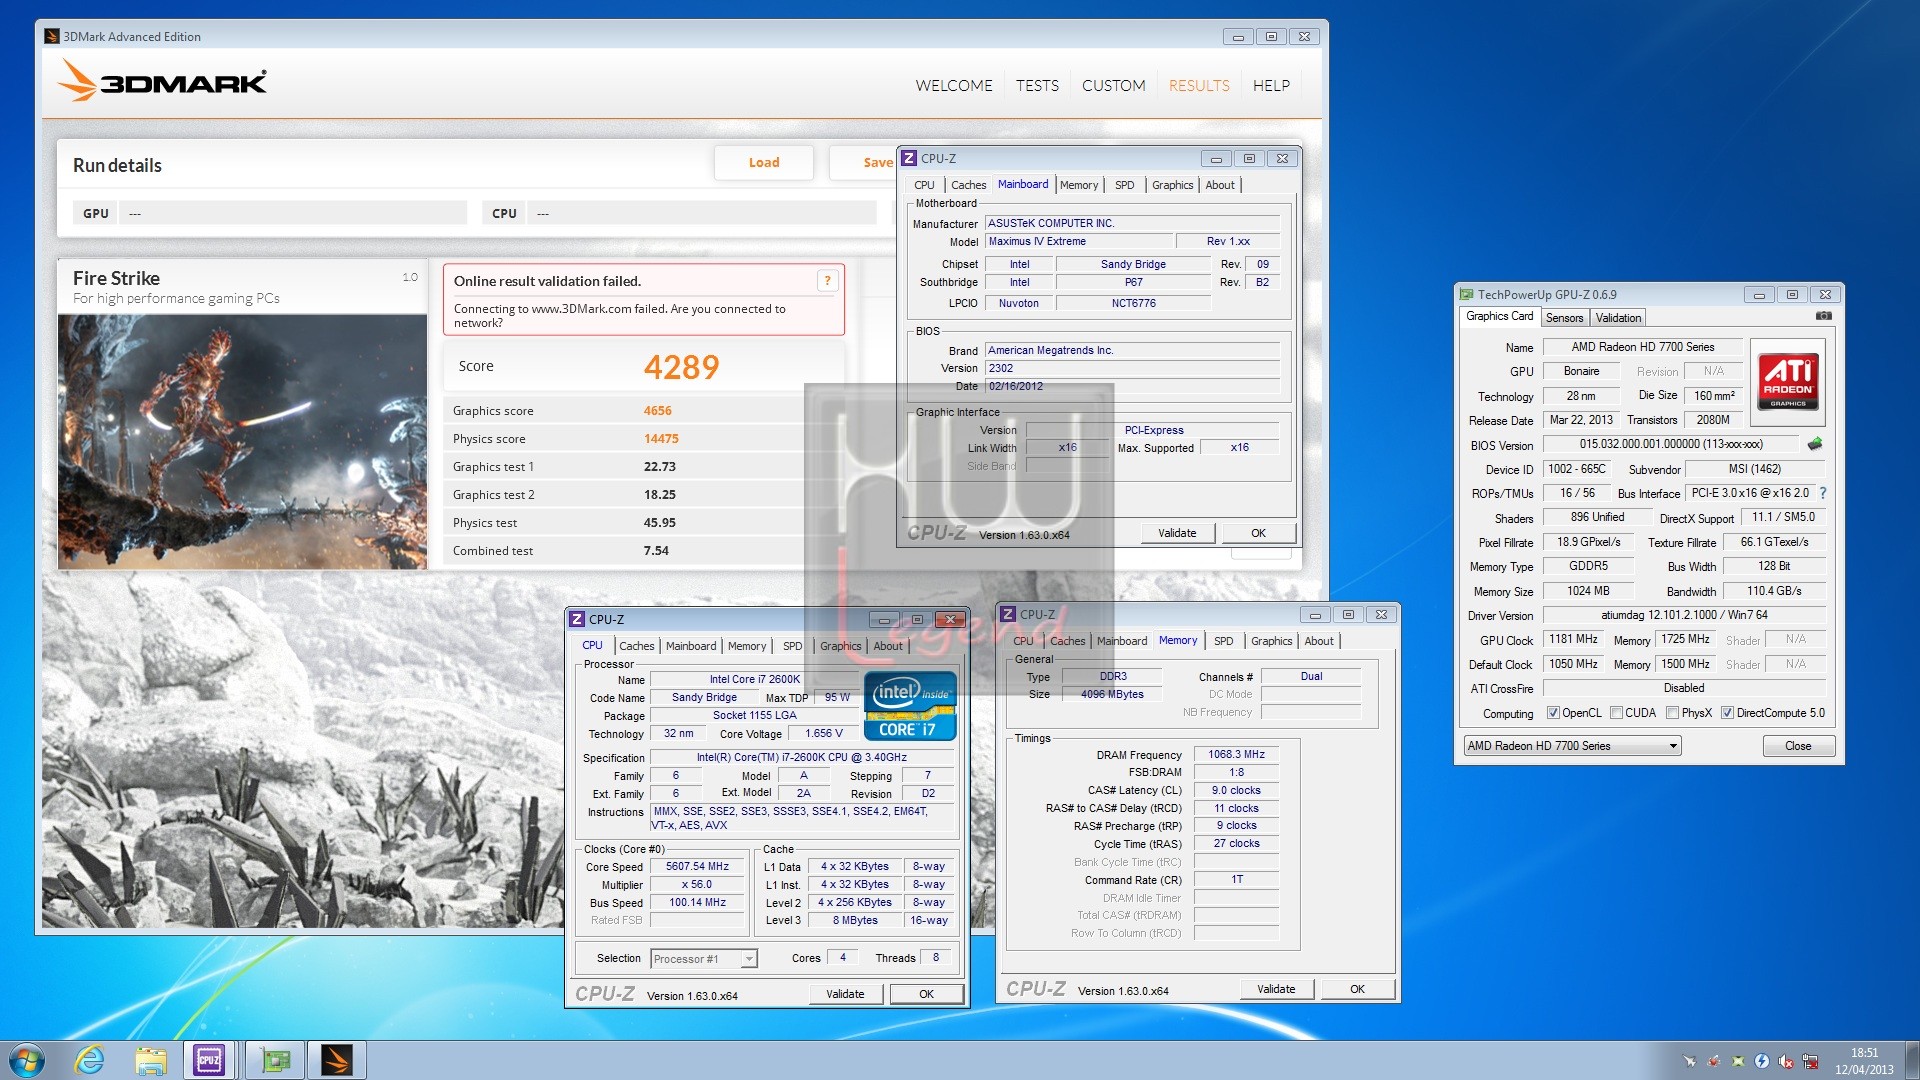This screenshot has height=1080, width=1920.
Task: Click the Fire Strike preview thumbnail
Action: coord(243,442)
